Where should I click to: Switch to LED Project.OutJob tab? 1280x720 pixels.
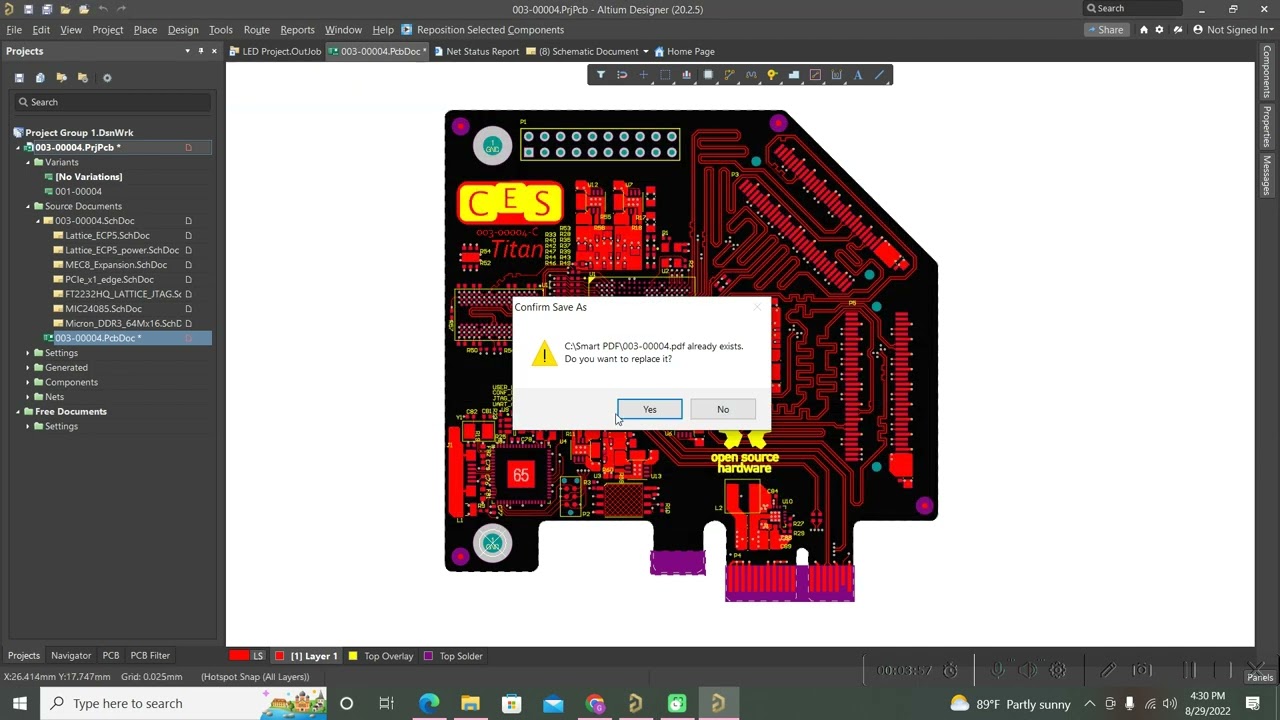pos(275,51)
